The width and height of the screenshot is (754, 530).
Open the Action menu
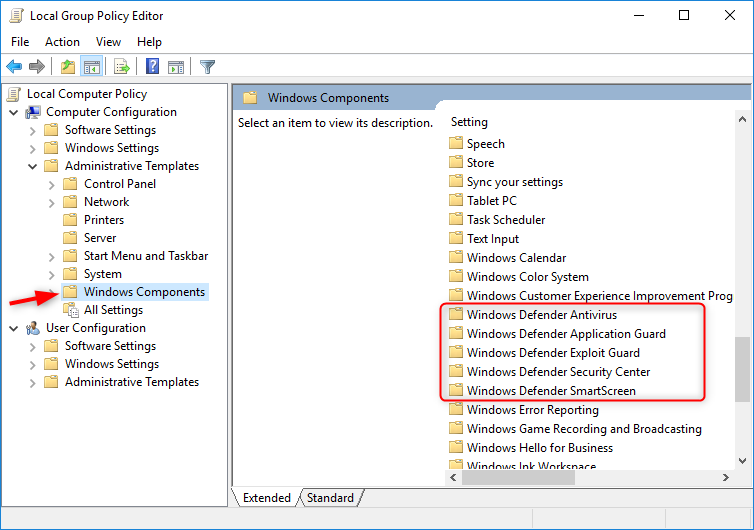click(62, 42)
